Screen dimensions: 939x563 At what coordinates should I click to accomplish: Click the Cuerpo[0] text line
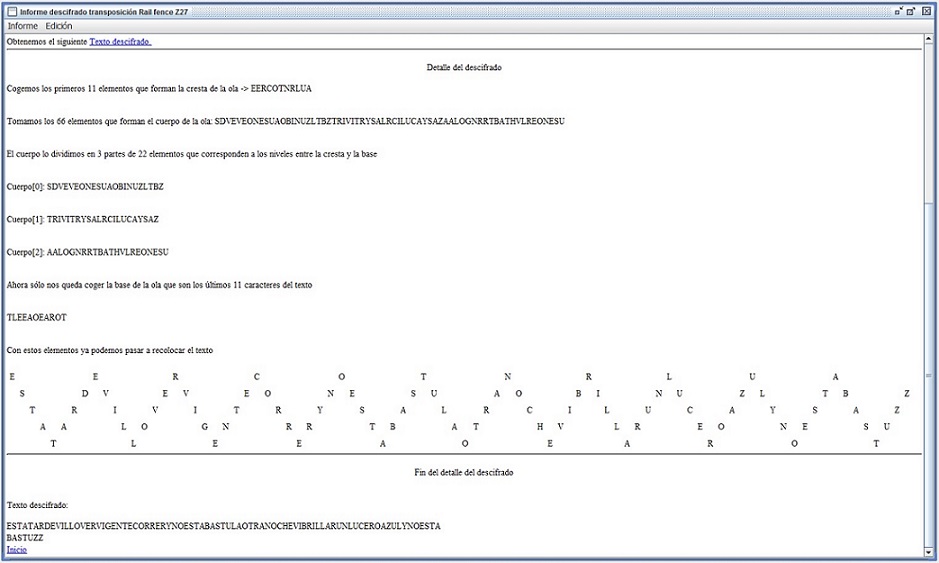(x=85, y=187)
